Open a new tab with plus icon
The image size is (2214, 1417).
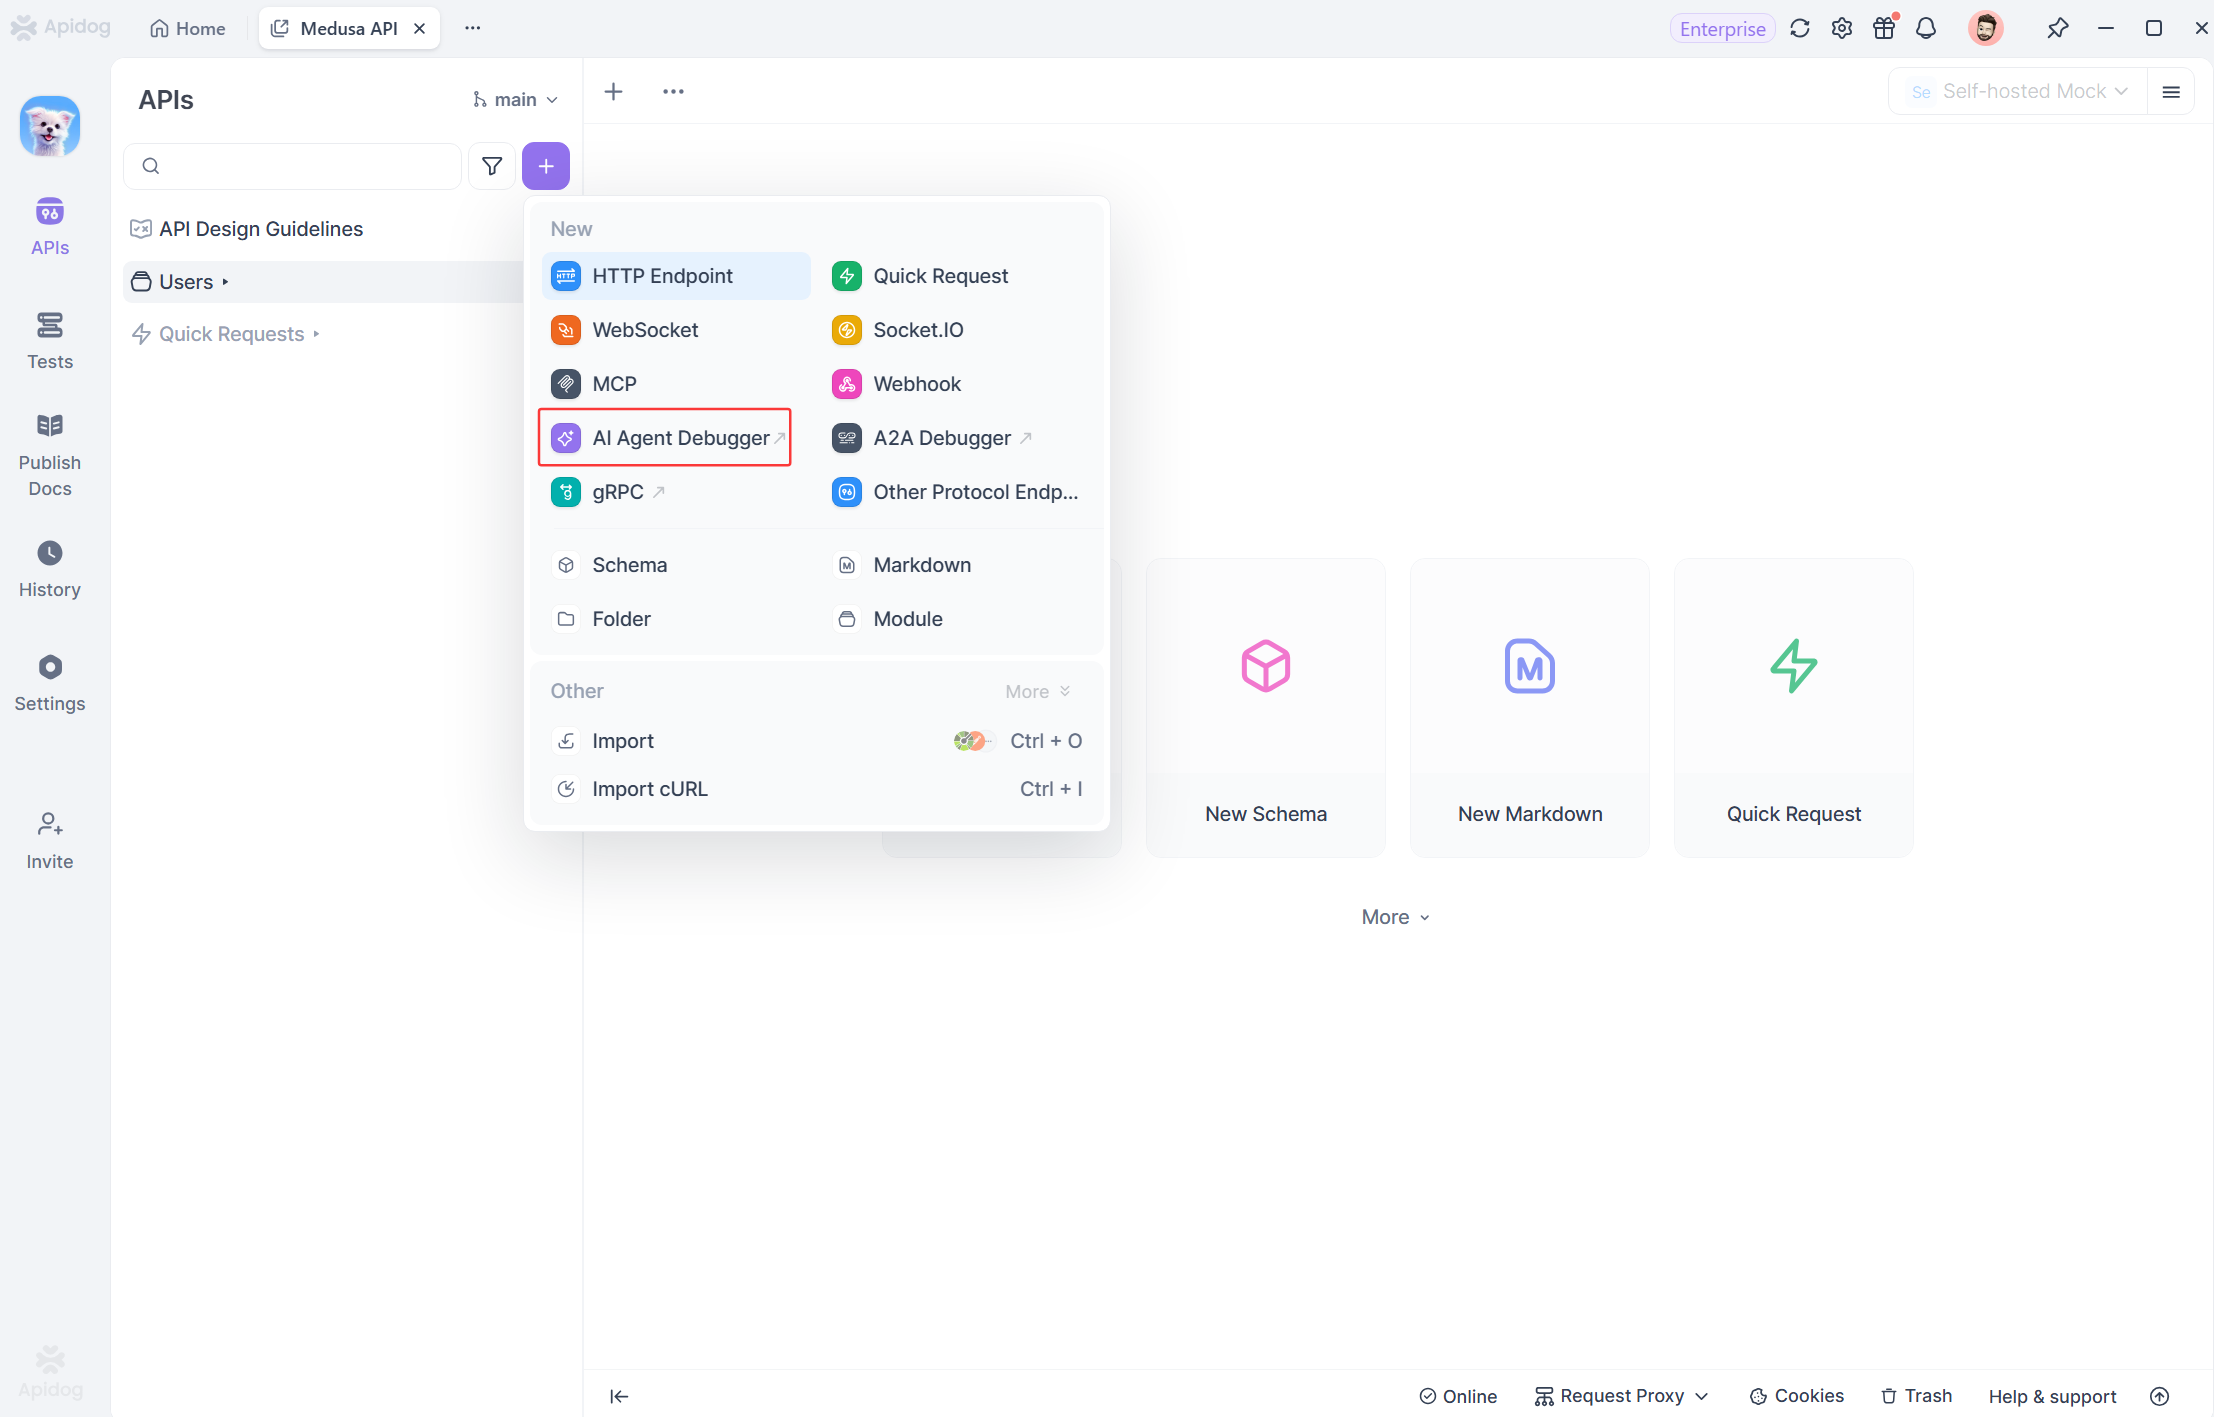click(x=614, y=92)
